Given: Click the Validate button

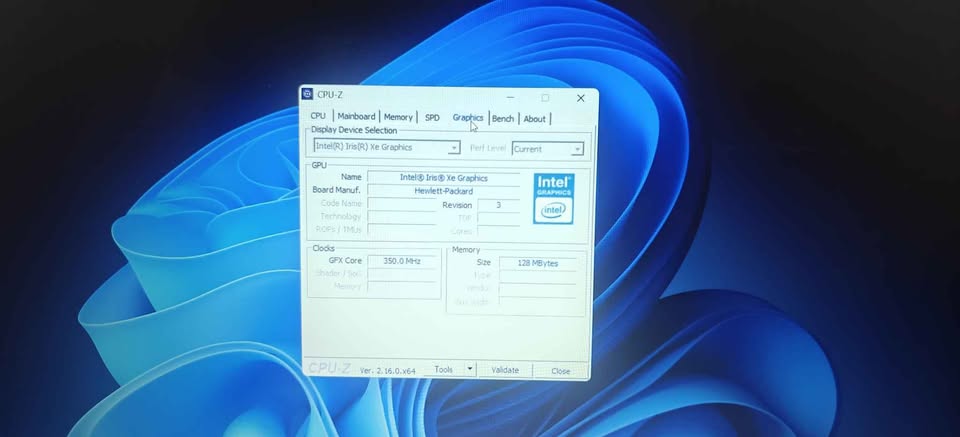Looking at the screenshot, I should click(x=505, y=370).
